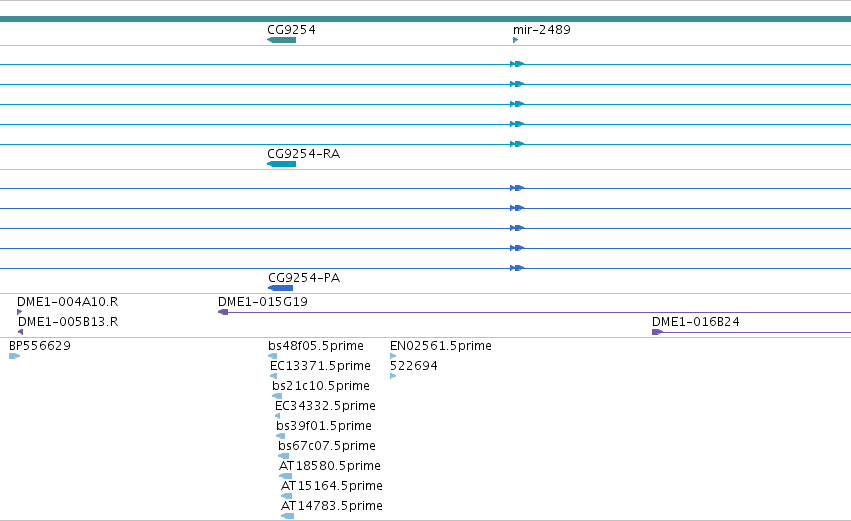
Task: Click the CG9254-PA protein label
Action: click(304, 278)
